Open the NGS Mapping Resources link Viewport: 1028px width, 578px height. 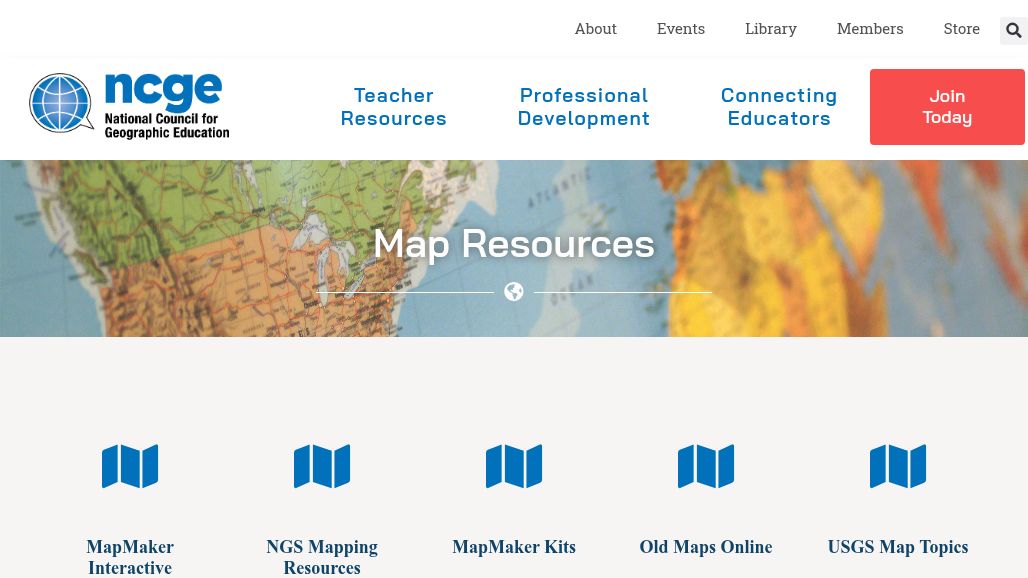pyautogui.click(x=322, y=557)
